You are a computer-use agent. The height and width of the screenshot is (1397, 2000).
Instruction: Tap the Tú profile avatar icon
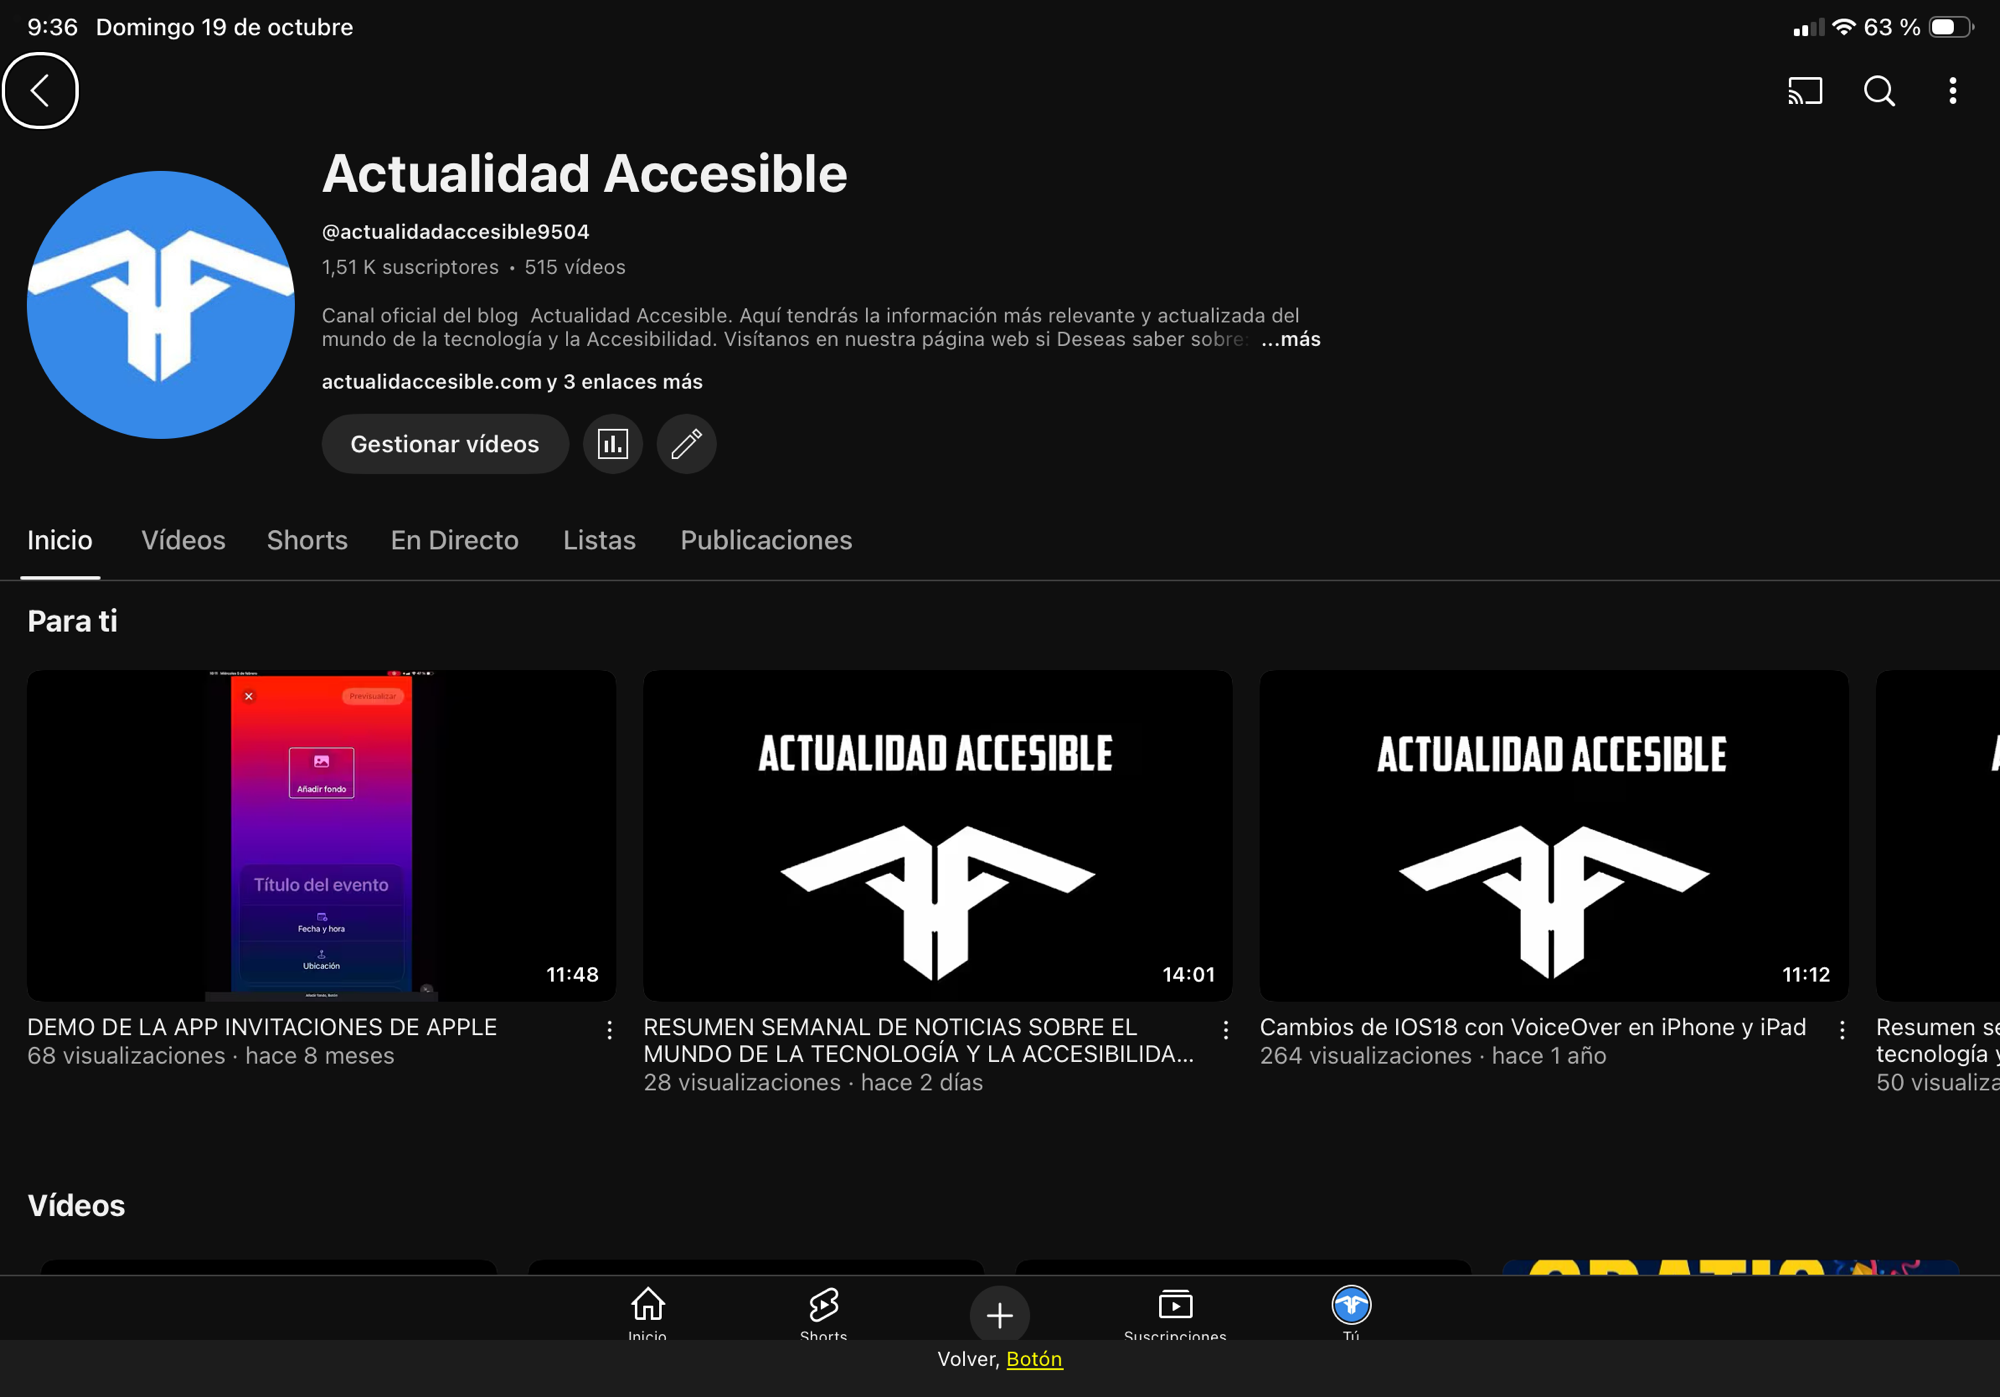pyautogui.click(x=1351, y=1308)
